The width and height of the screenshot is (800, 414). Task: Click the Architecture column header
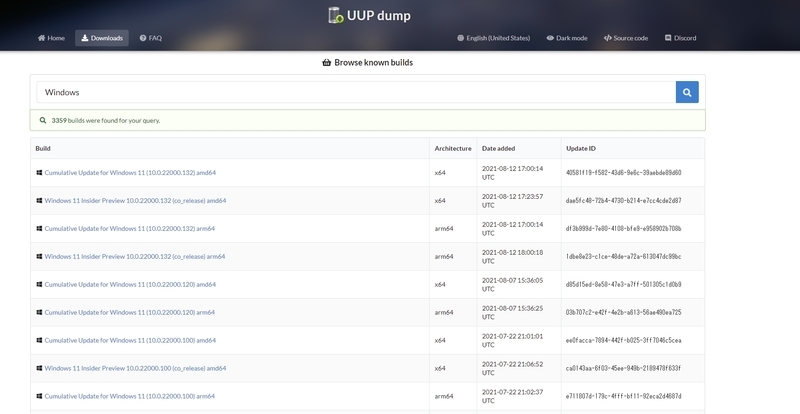[453, 149]
